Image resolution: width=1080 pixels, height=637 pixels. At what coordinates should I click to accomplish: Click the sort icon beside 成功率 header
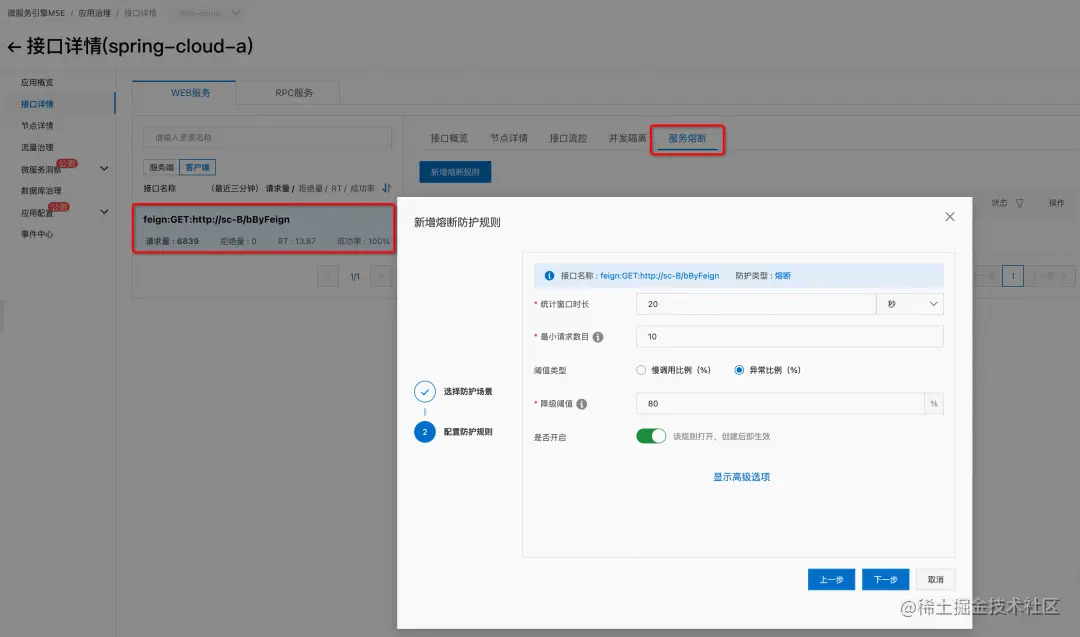click(386, 188)
